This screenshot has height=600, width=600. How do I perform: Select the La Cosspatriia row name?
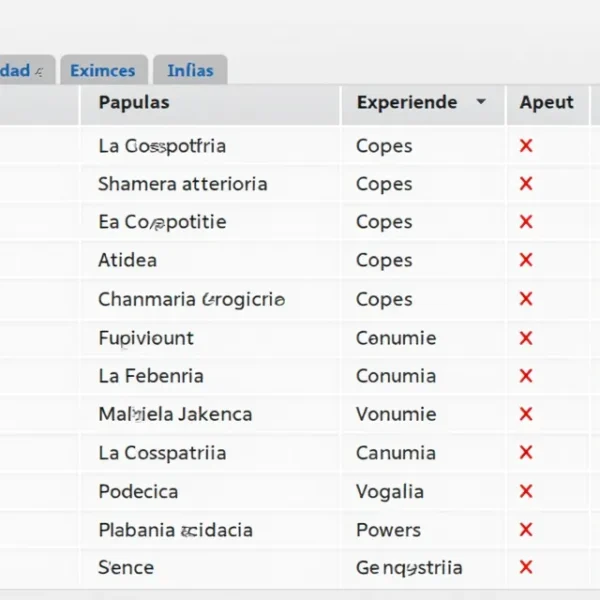[162, 453]
